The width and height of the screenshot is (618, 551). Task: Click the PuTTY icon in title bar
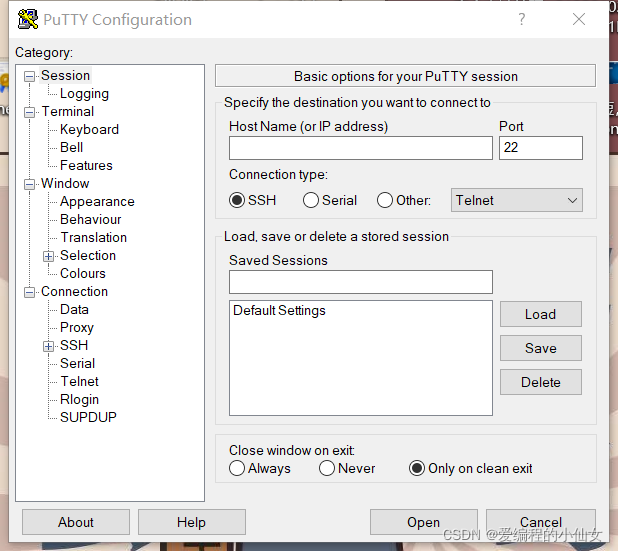click(28, 19)
